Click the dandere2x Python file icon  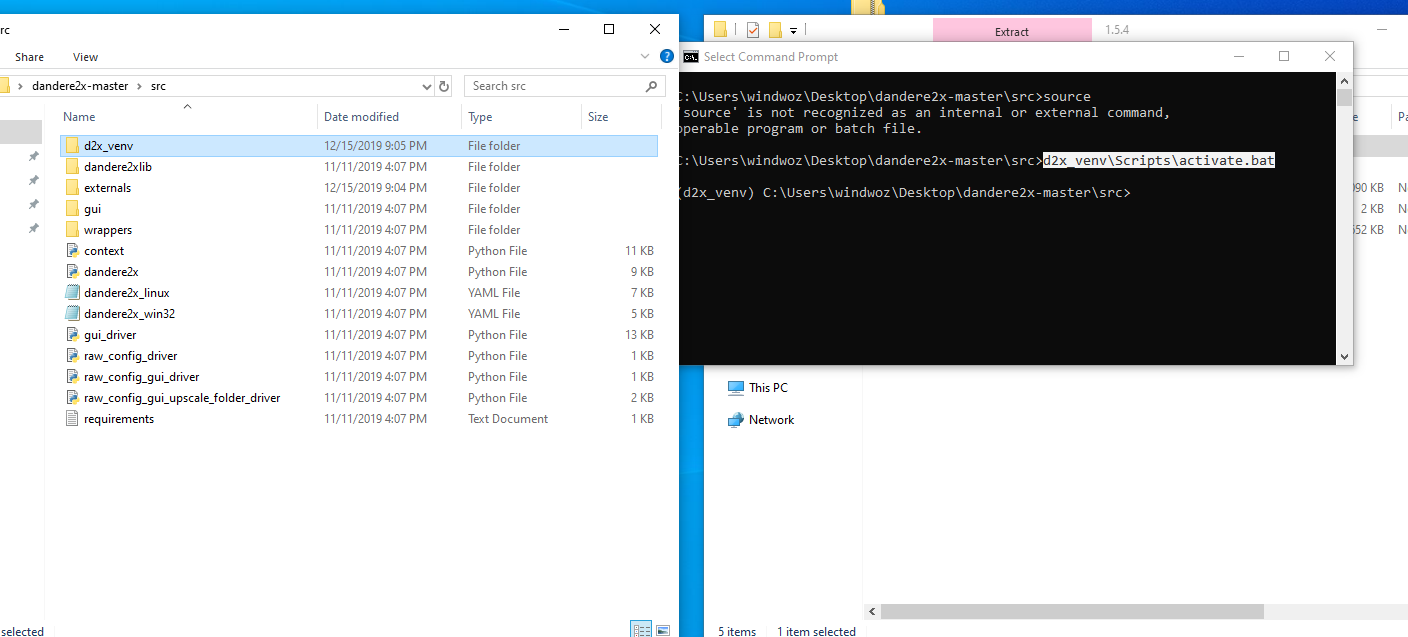[x=73, y=271]
